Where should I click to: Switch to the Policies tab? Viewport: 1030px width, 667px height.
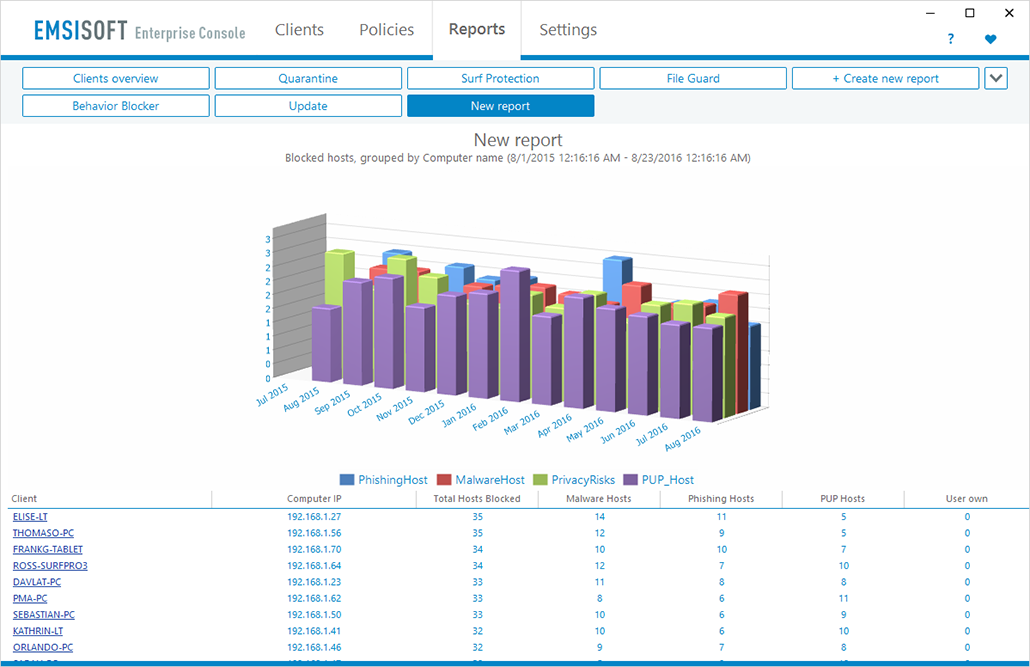click(387, 30)
